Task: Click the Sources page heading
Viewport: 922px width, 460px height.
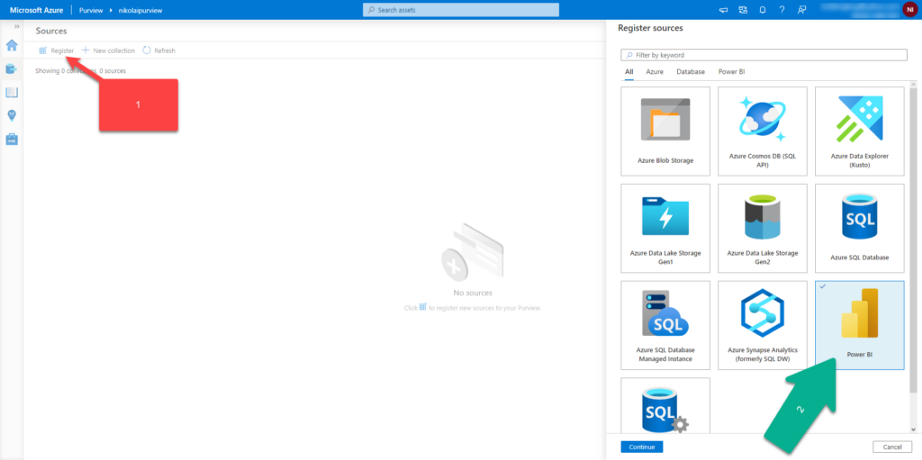Action: [51, 31]
